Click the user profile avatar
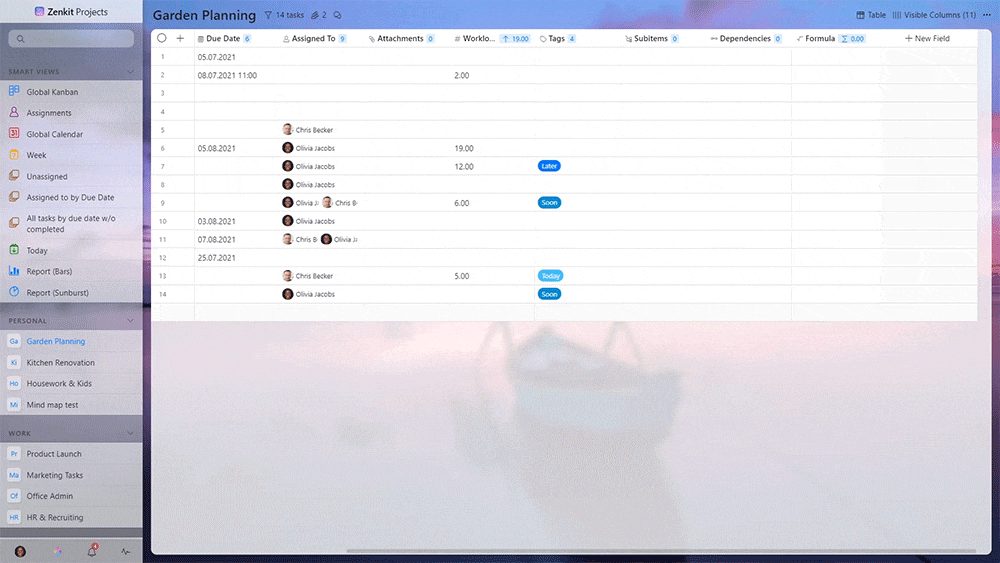 [20, 551]
